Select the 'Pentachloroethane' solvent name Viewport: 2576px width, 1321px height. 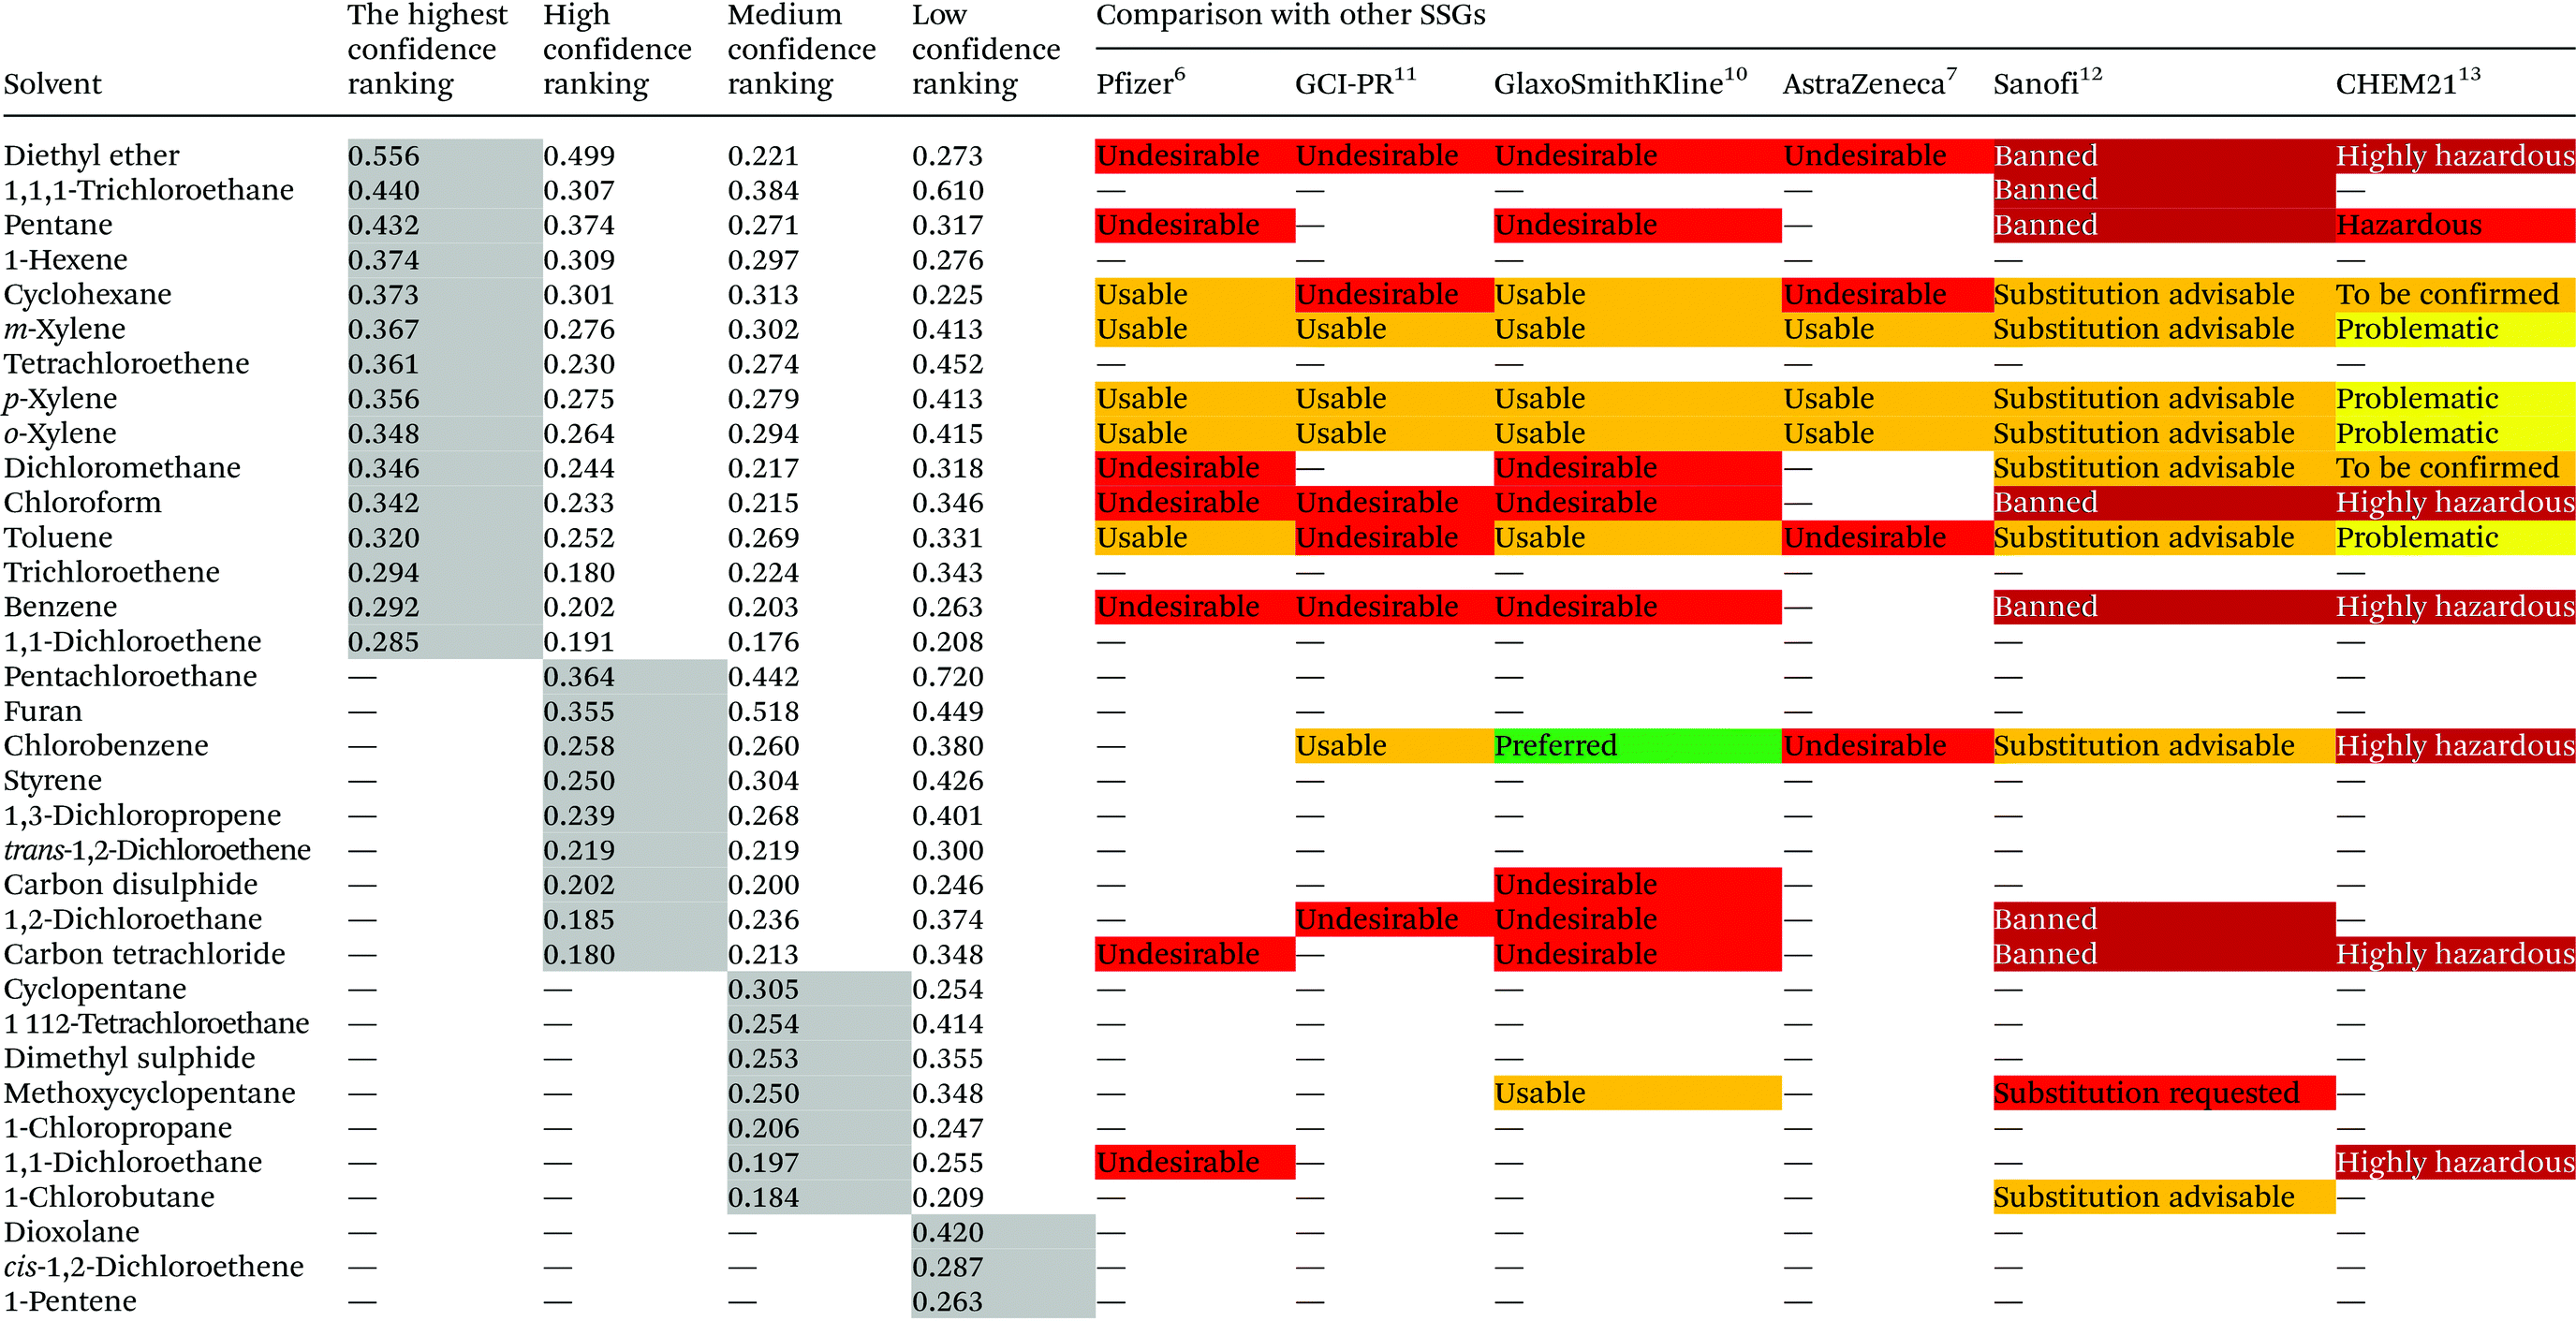point(130,677)
